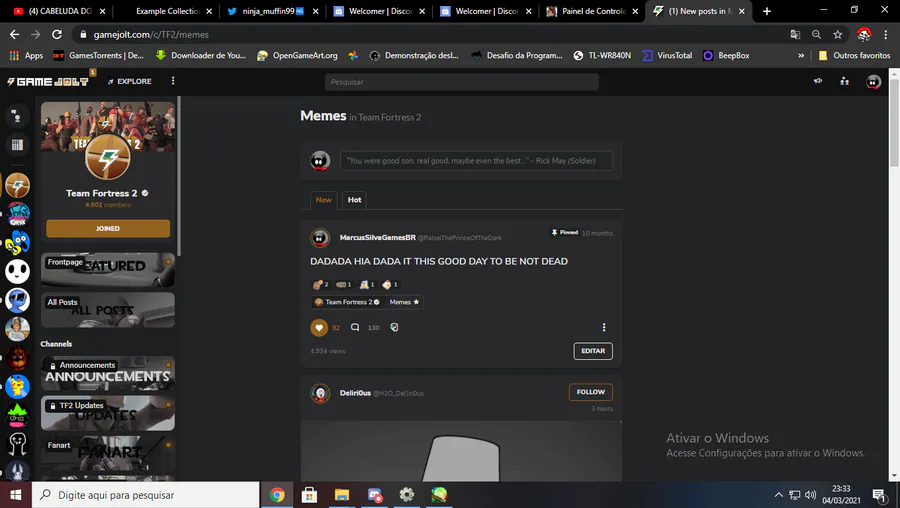The width and height of the screenshot is (900, 508).
Task: Switch to the New posts tab
Action: pyautogui.click(x=324, y=200)
